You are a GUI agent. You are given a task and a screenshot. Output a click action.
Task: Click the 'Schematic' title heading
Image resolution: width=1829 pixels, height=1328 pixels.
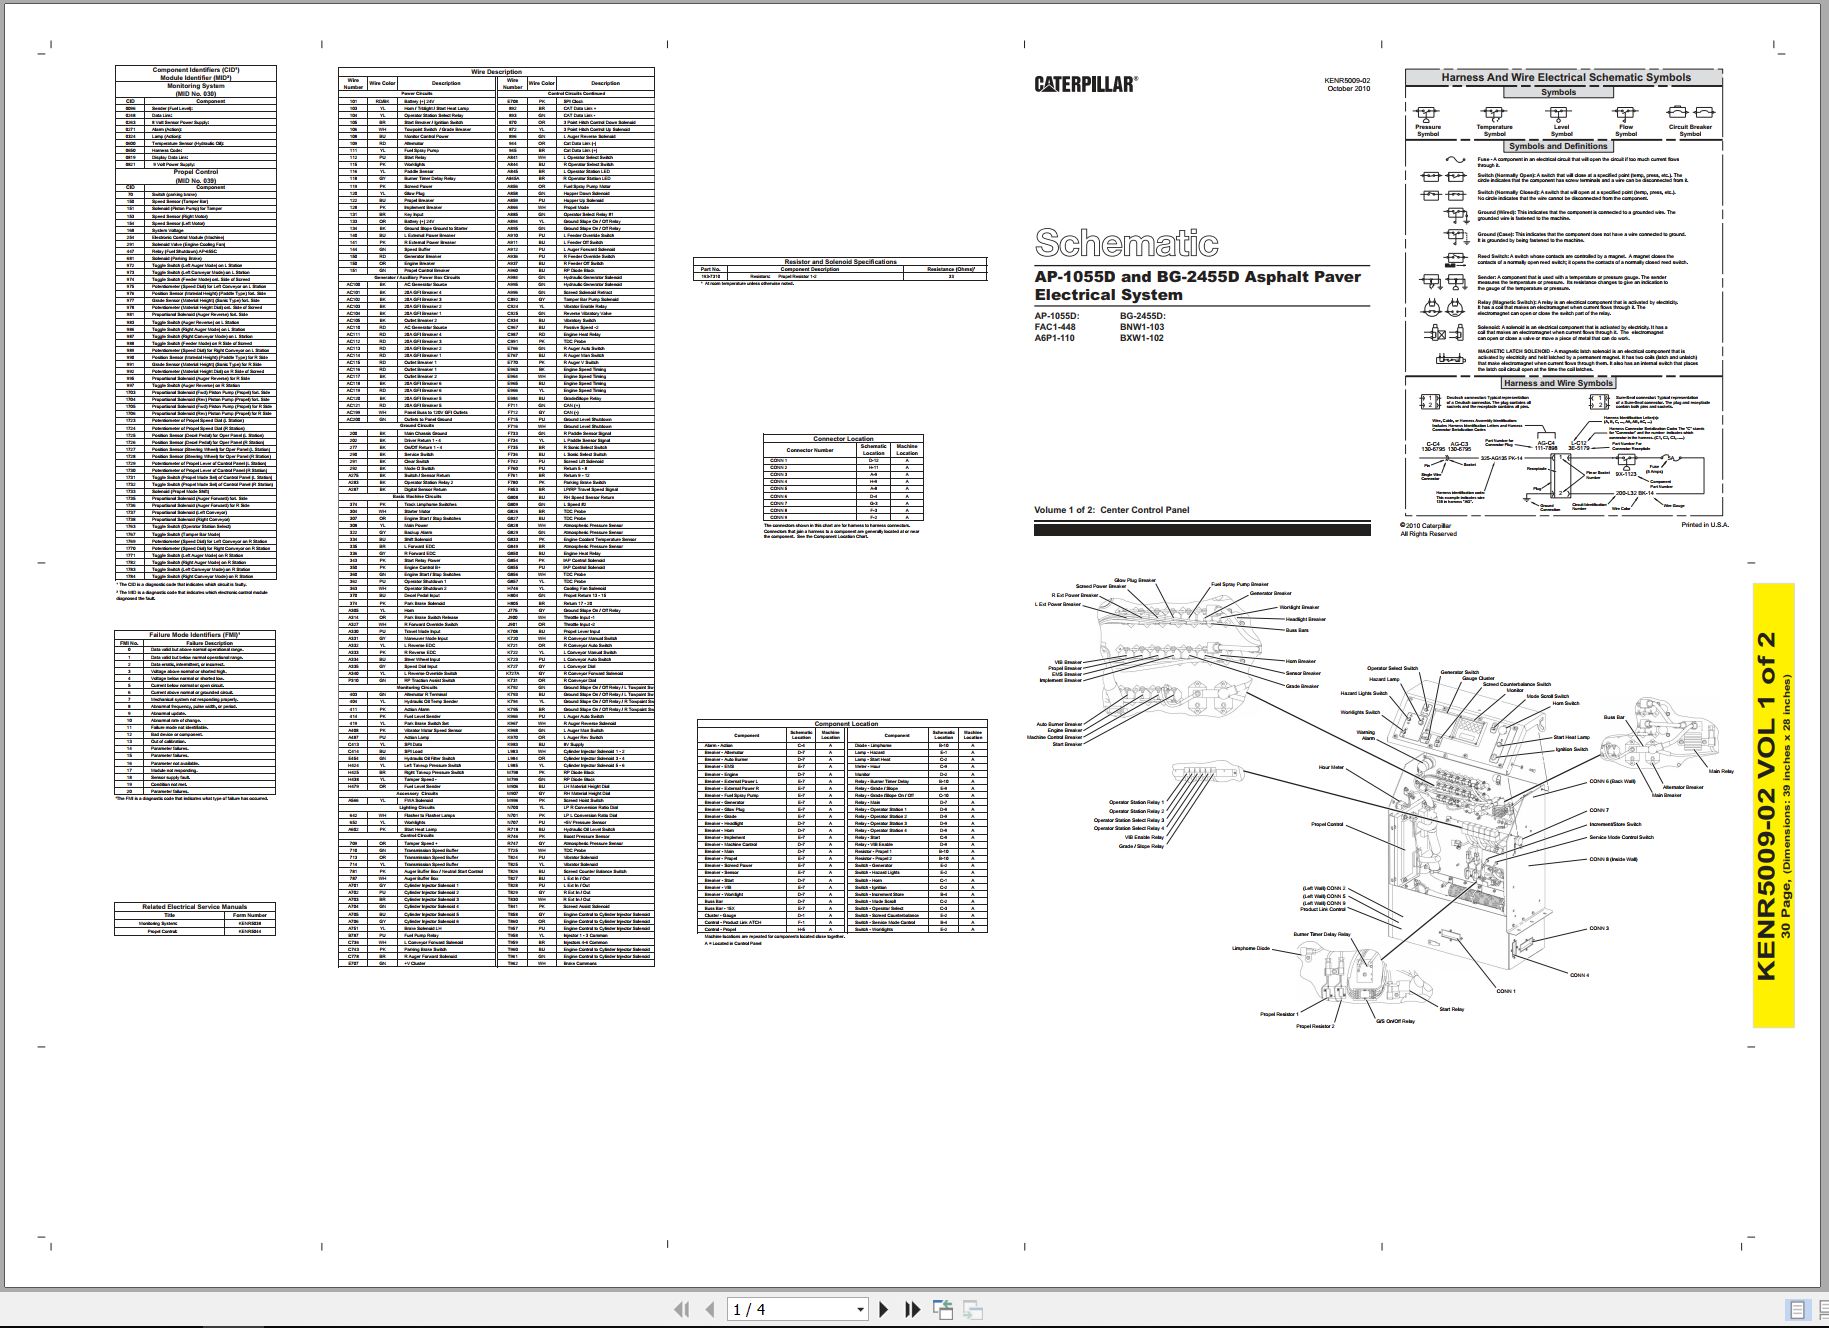point(1126,243)
